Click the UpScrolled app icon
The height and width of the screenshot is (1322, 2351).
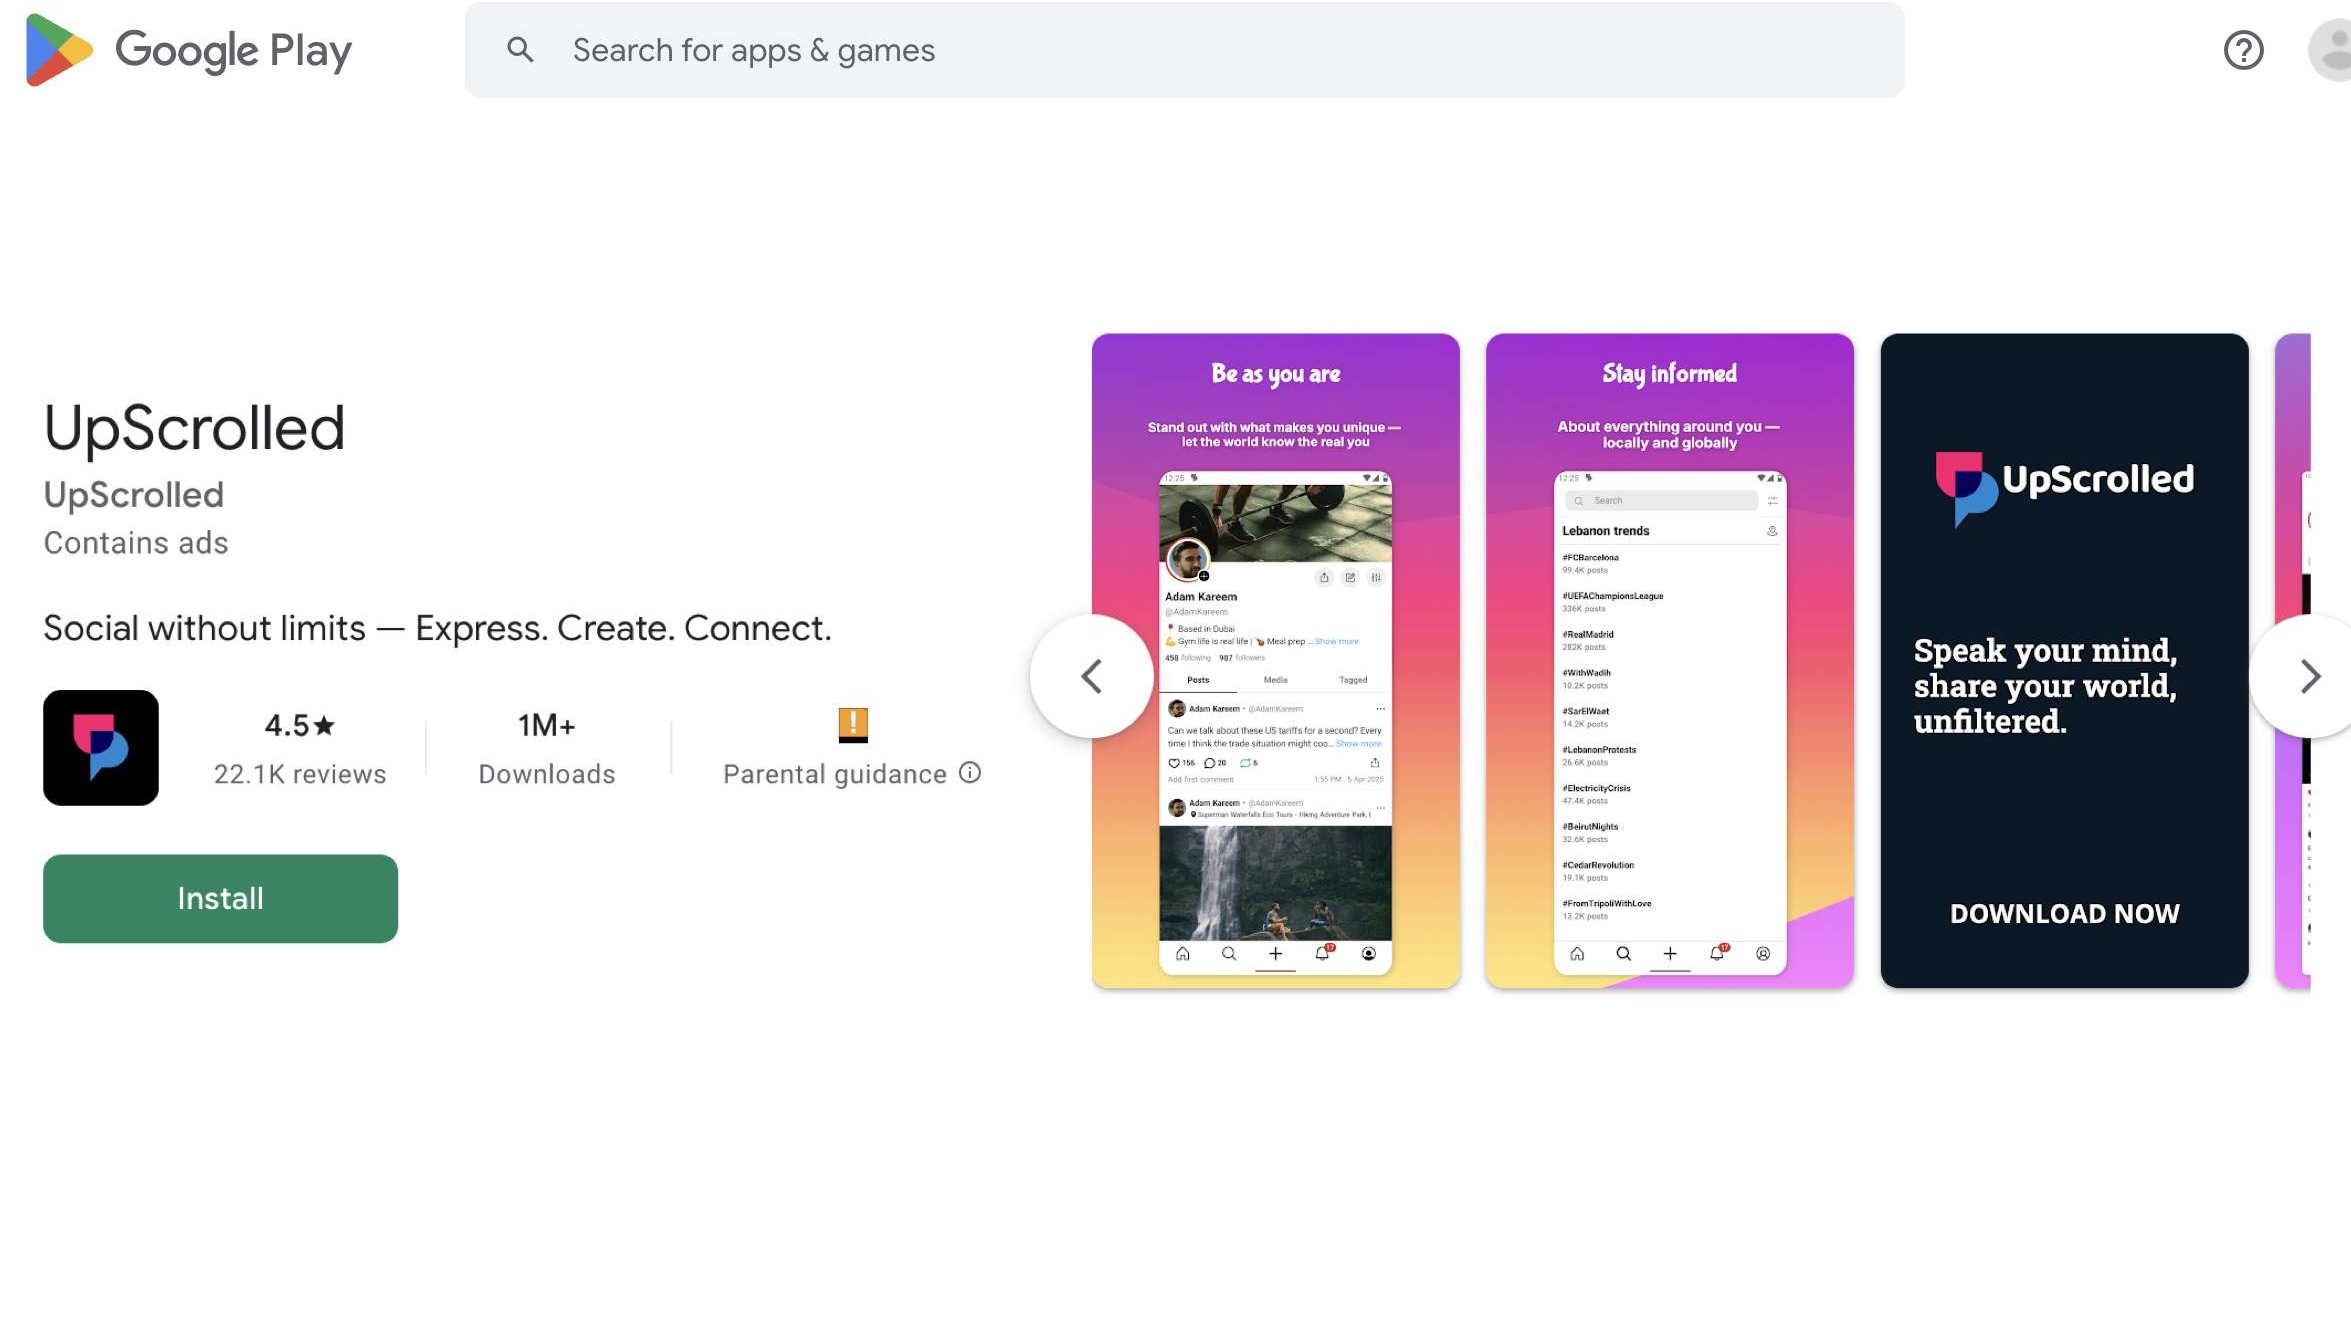tap(100, 748)
